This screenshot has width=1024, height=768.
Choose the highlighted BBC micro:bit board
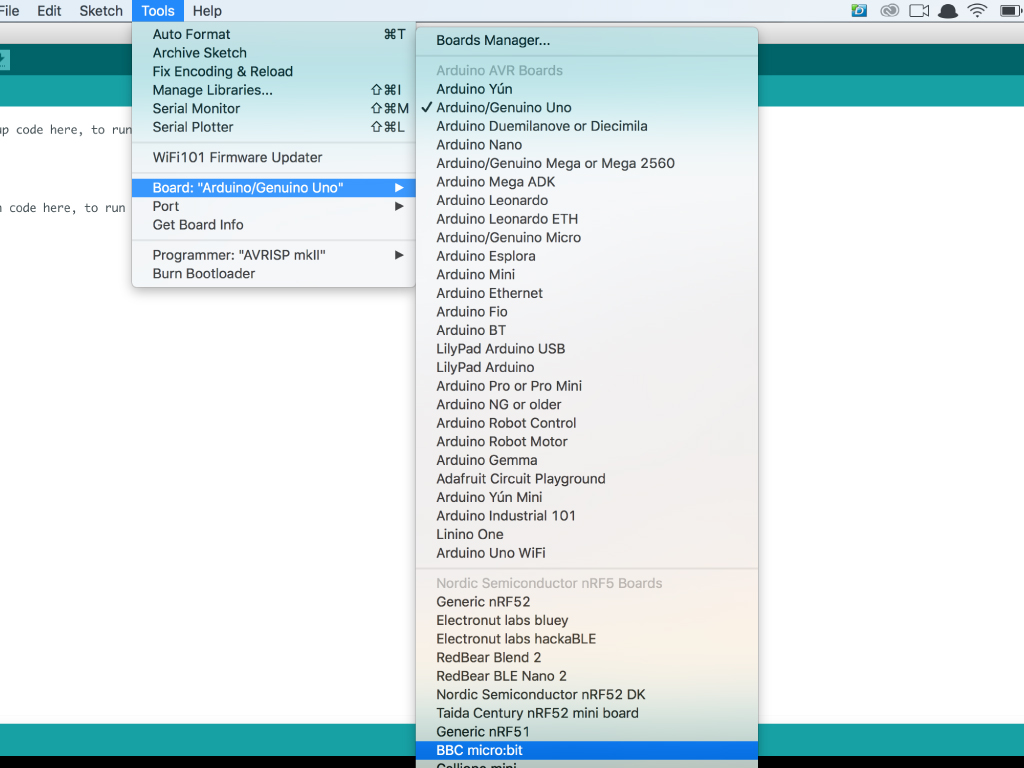(x=586, y=750)
